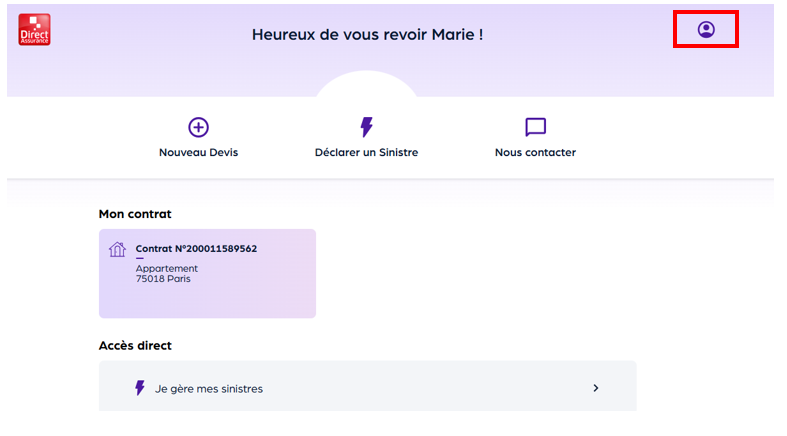The width and height of the screenshot is (787, 436).
Task: Click the Direct Assurance logo
Action: (34, 30)
